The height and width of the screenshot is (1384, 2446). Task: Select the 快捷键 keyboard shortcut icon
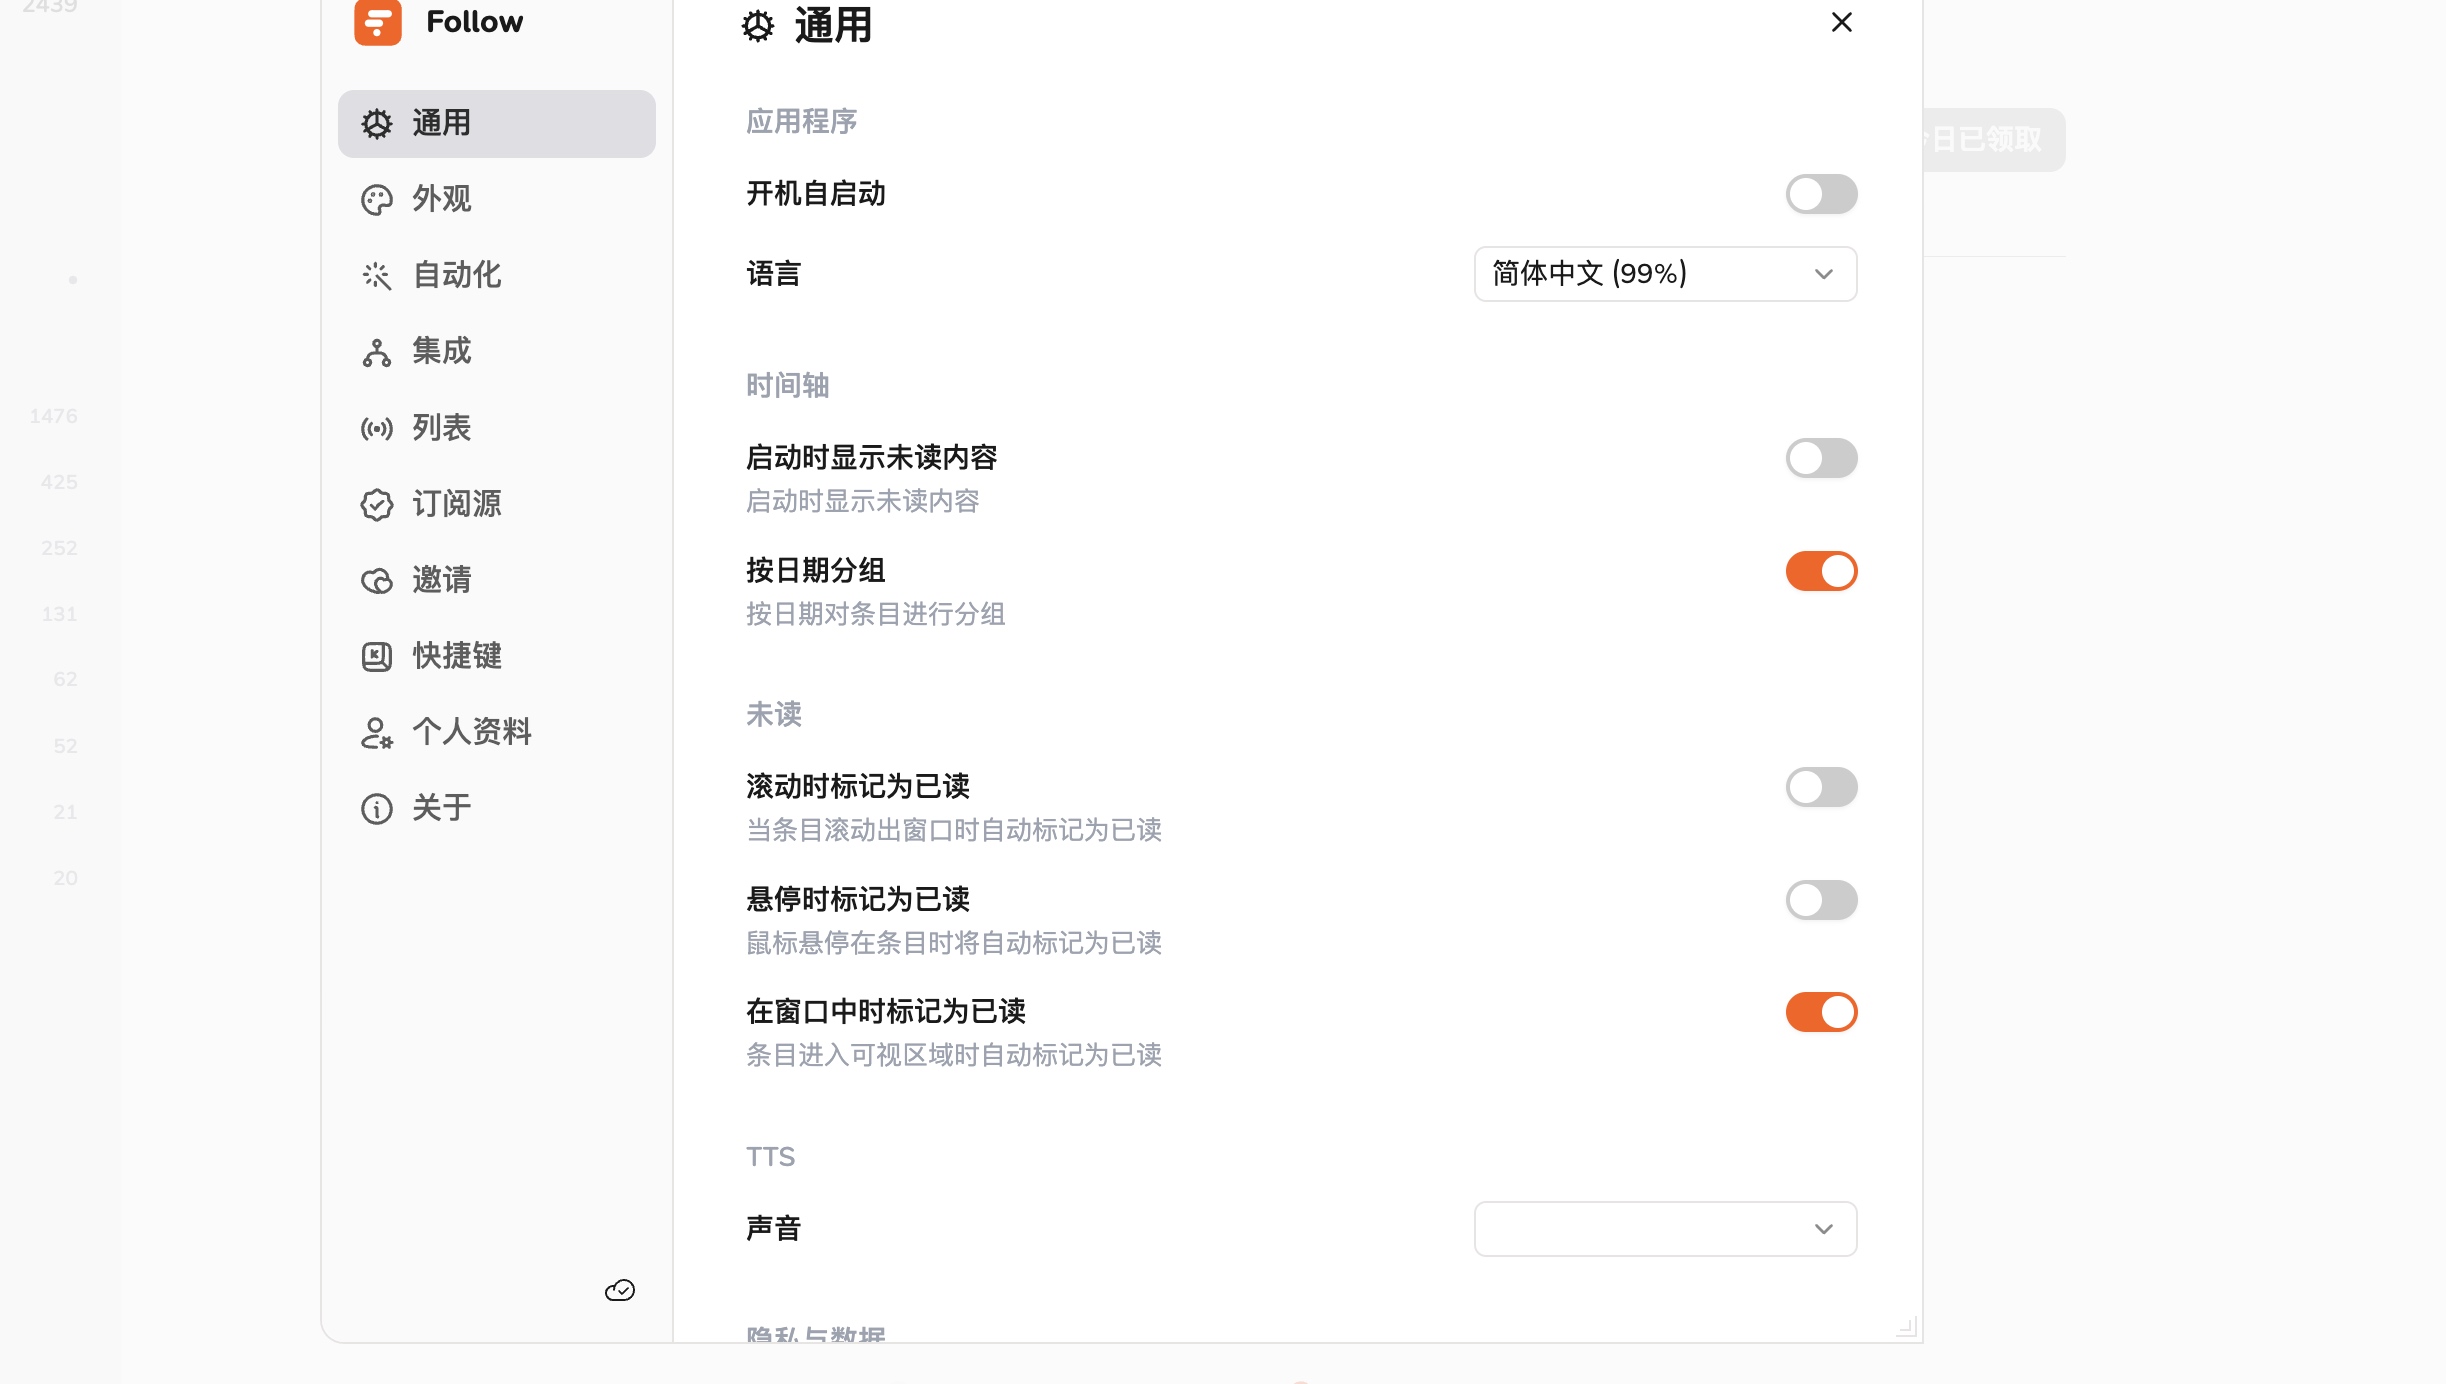[x=377, y=657]
